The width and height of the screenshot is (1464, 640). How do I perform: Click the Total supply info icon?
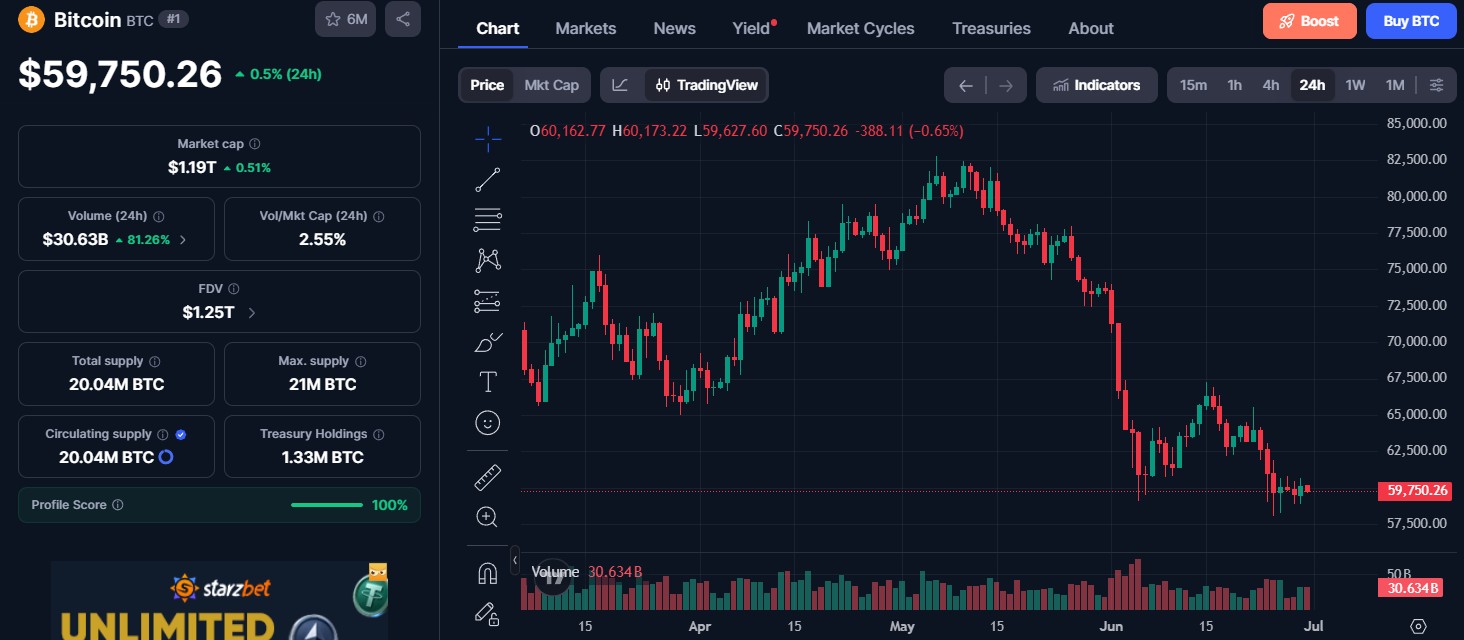pyautogui.click(x=155, y=361)
